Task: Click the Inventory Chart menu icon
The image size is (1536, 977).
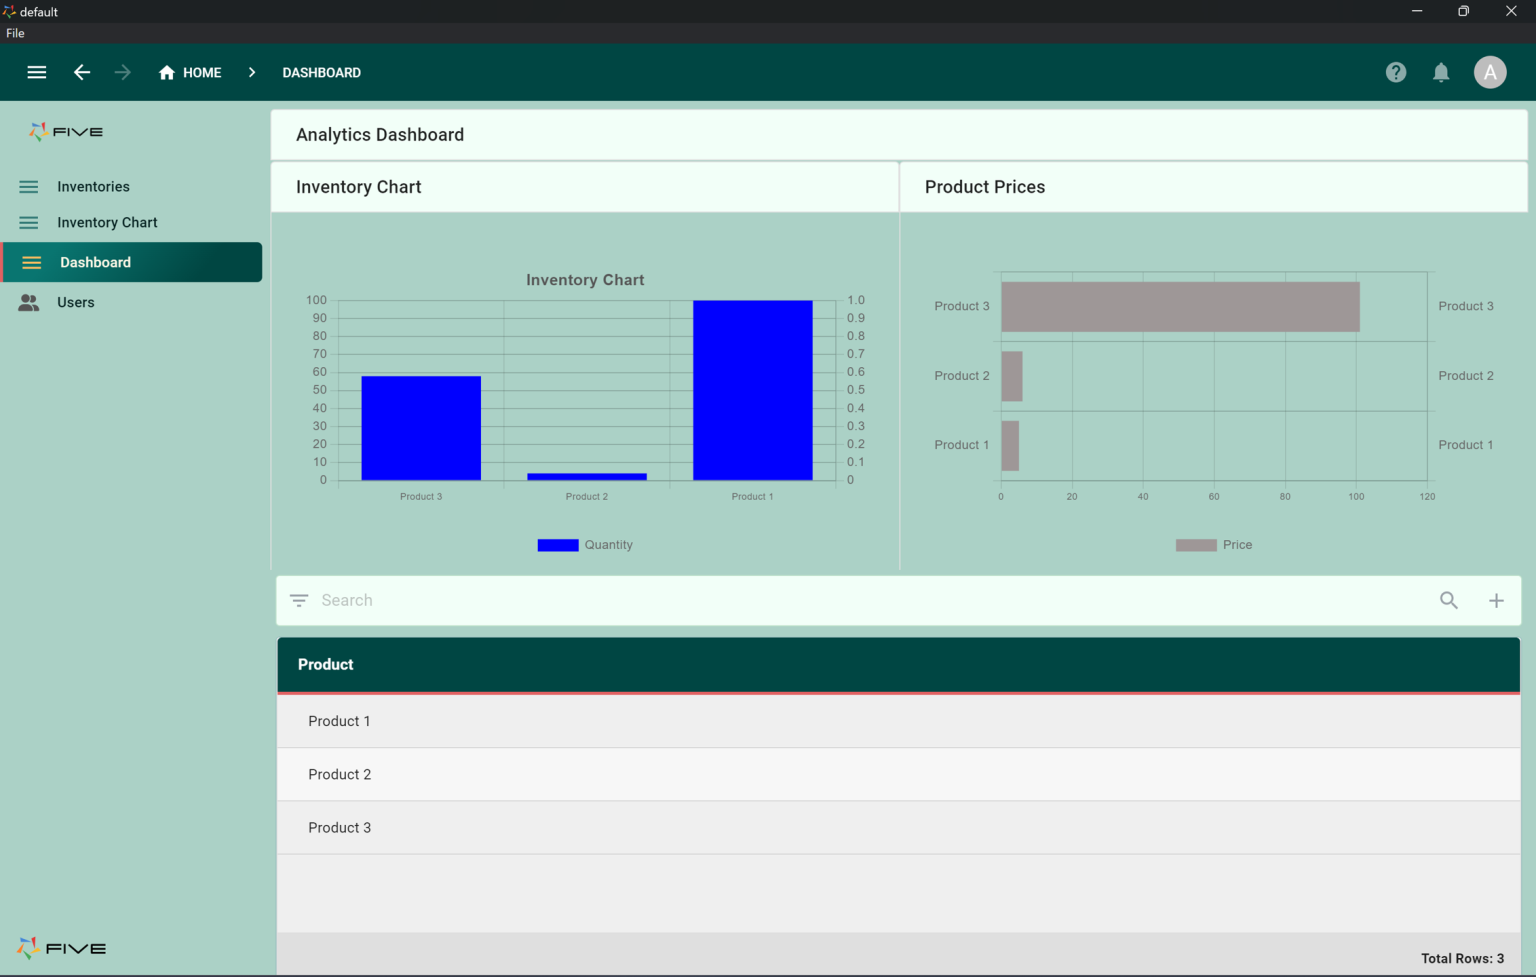Action: [29, 223]
